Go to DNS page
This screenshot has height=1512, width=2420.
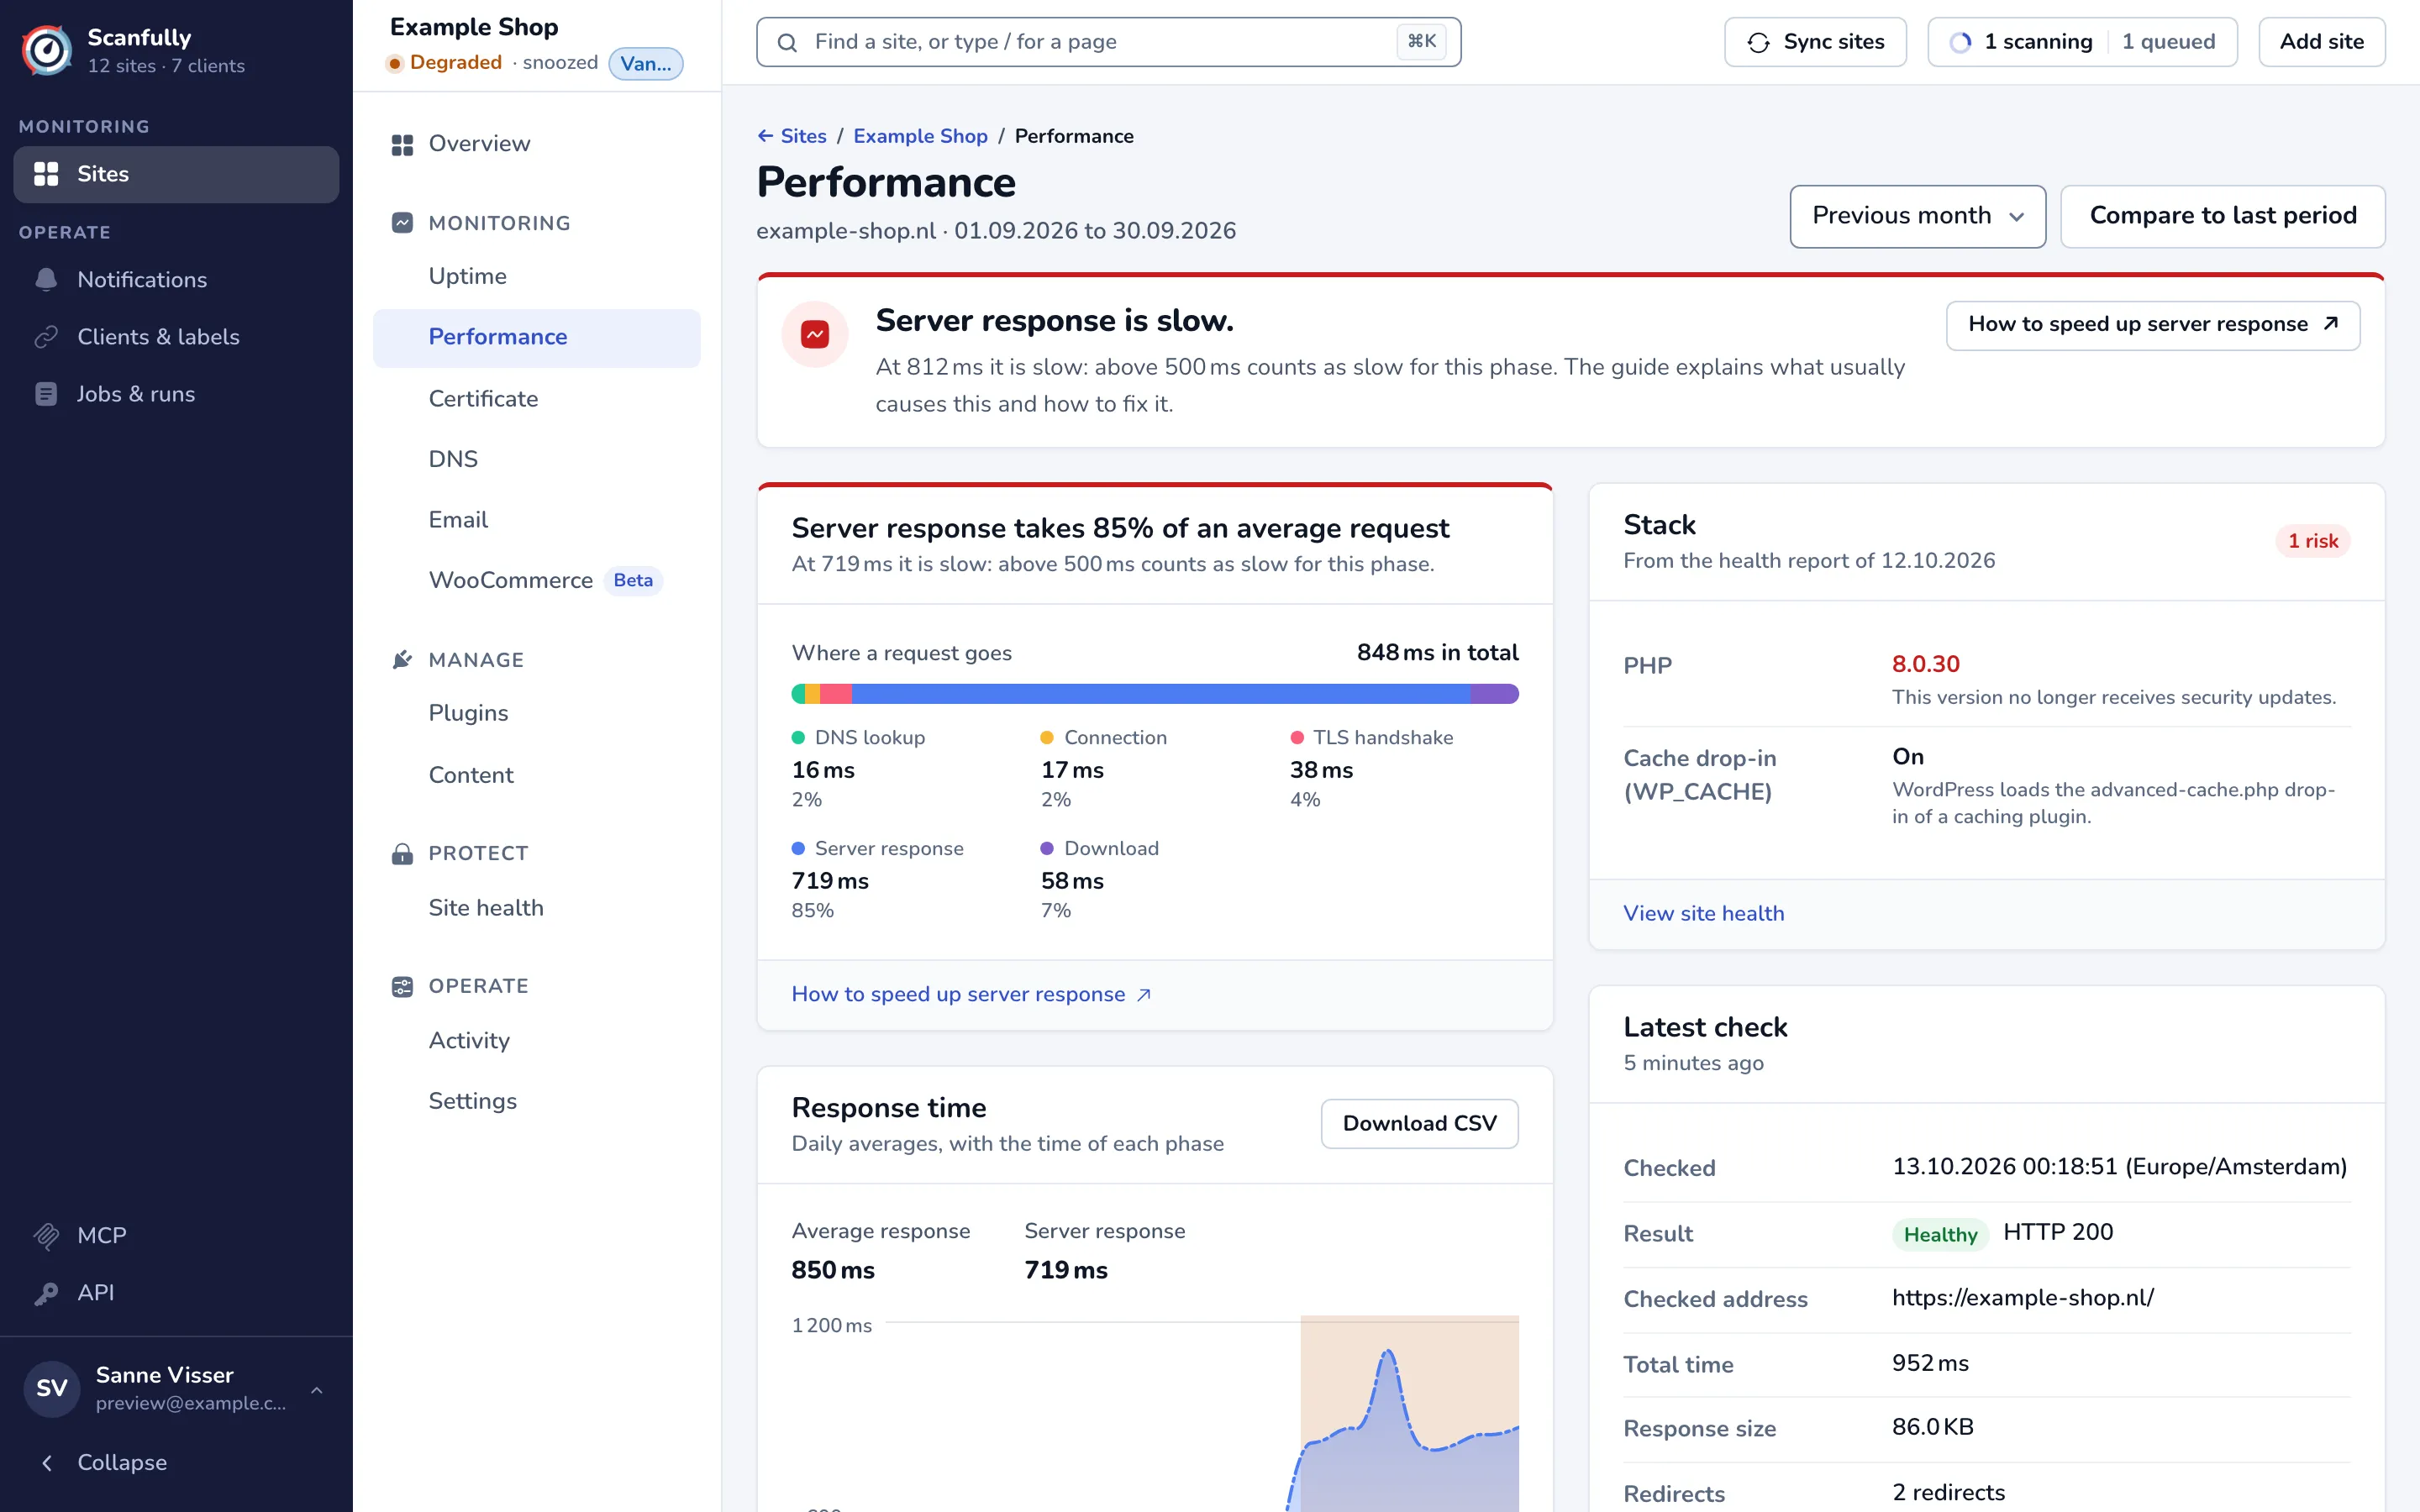point(537,459)
